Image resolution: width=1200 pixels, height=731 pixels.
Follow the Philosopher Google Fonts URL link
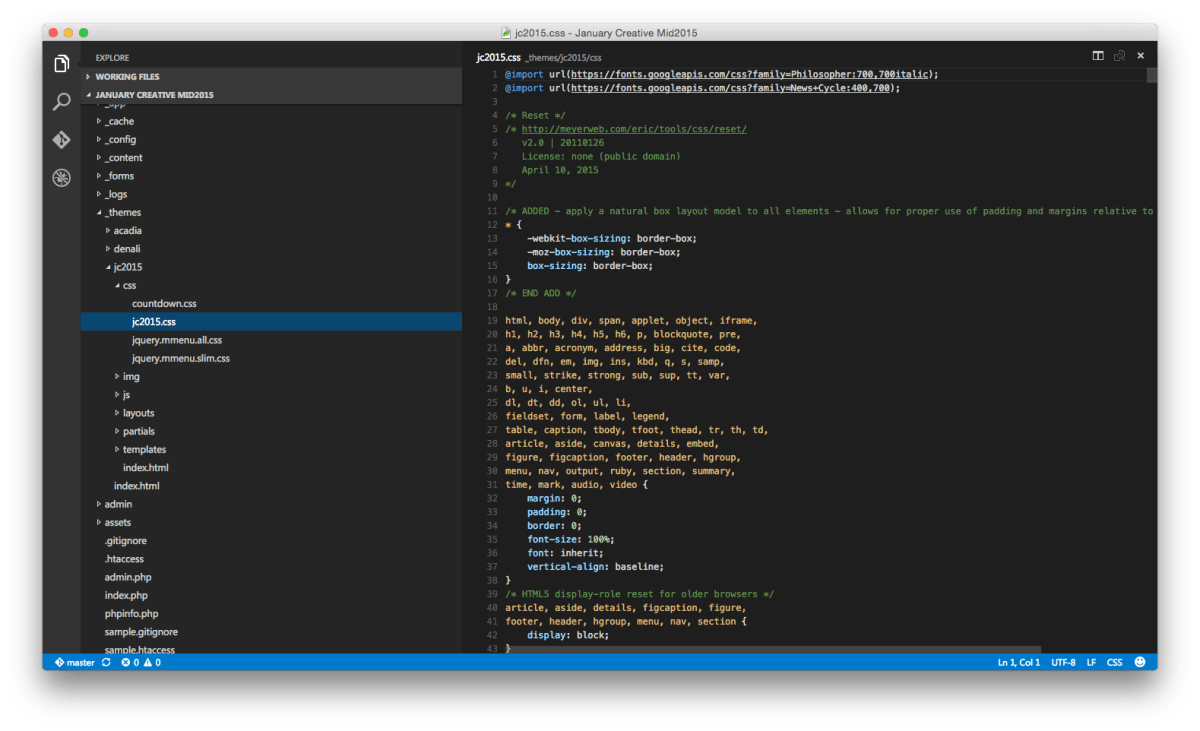point(750,74)
